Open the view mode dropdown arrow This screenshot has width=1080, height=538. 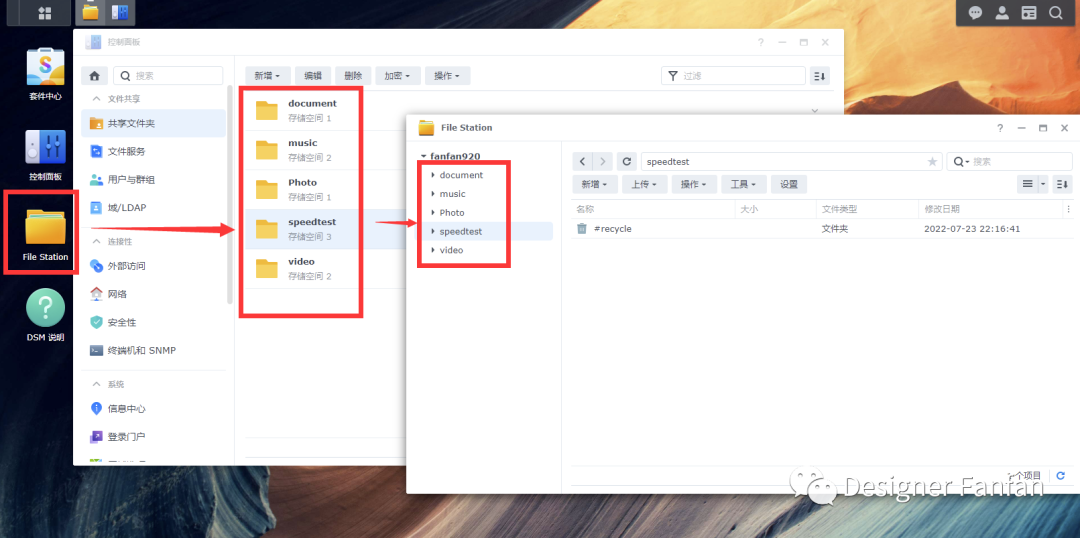coord(1043,184)
